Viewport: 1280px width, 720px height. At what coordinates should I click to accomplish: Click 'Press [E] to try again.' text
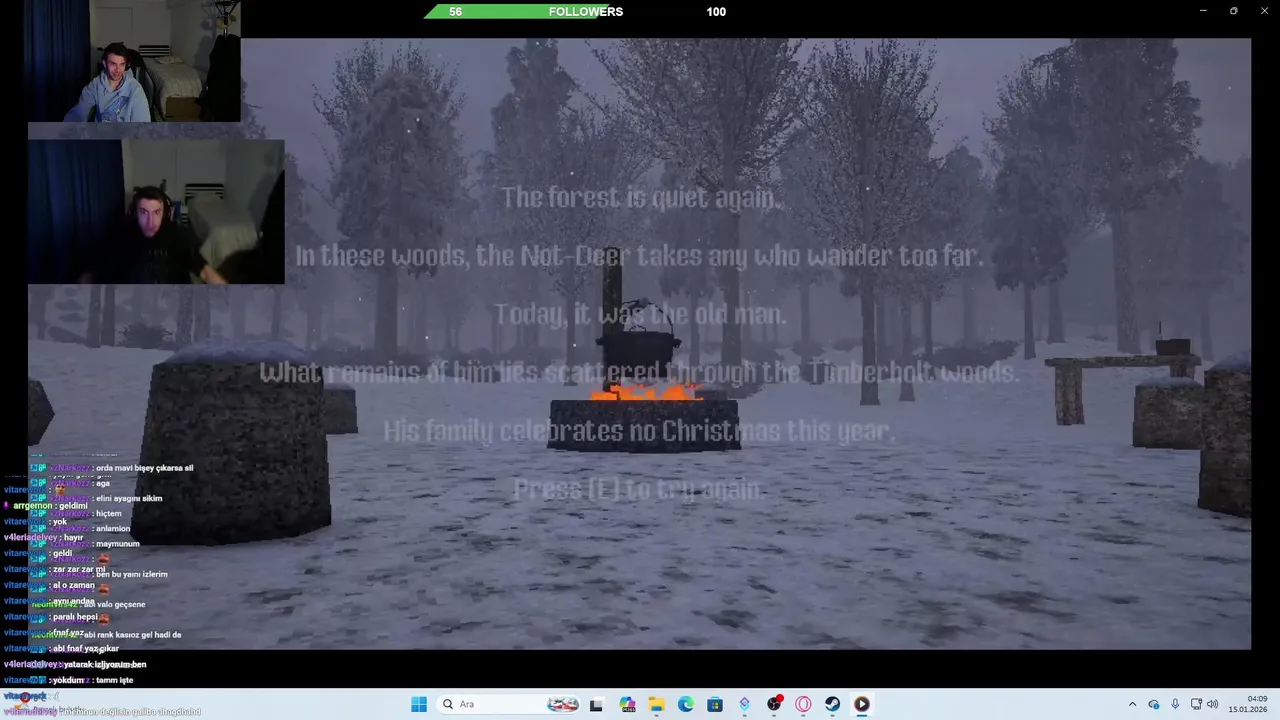(639, 489)
